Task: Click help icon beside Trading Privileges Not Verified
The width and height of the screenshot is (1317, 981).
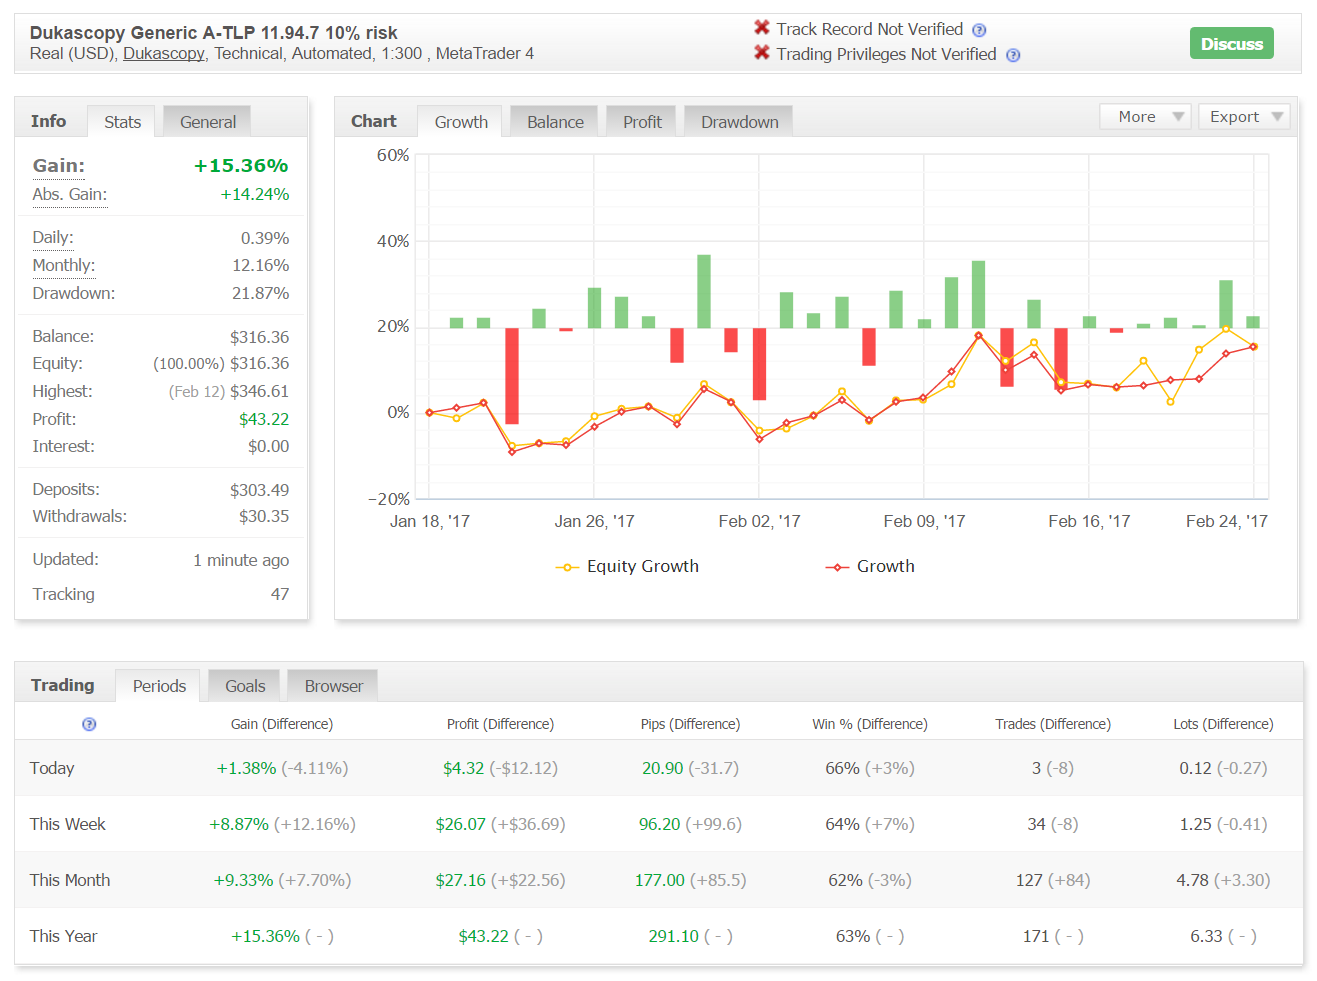Action: tap(1013, 55)
